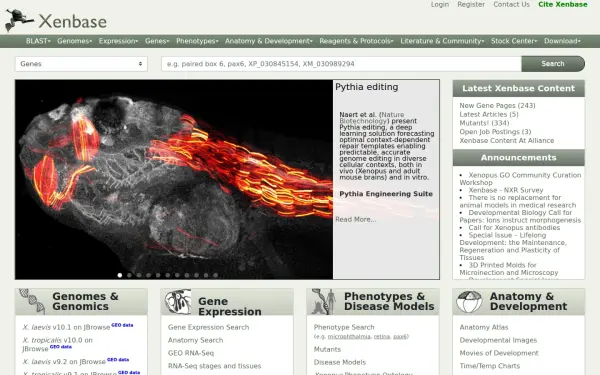Expand the Literature & Community menu
This screenshot has height=375, width=600.
442,41
